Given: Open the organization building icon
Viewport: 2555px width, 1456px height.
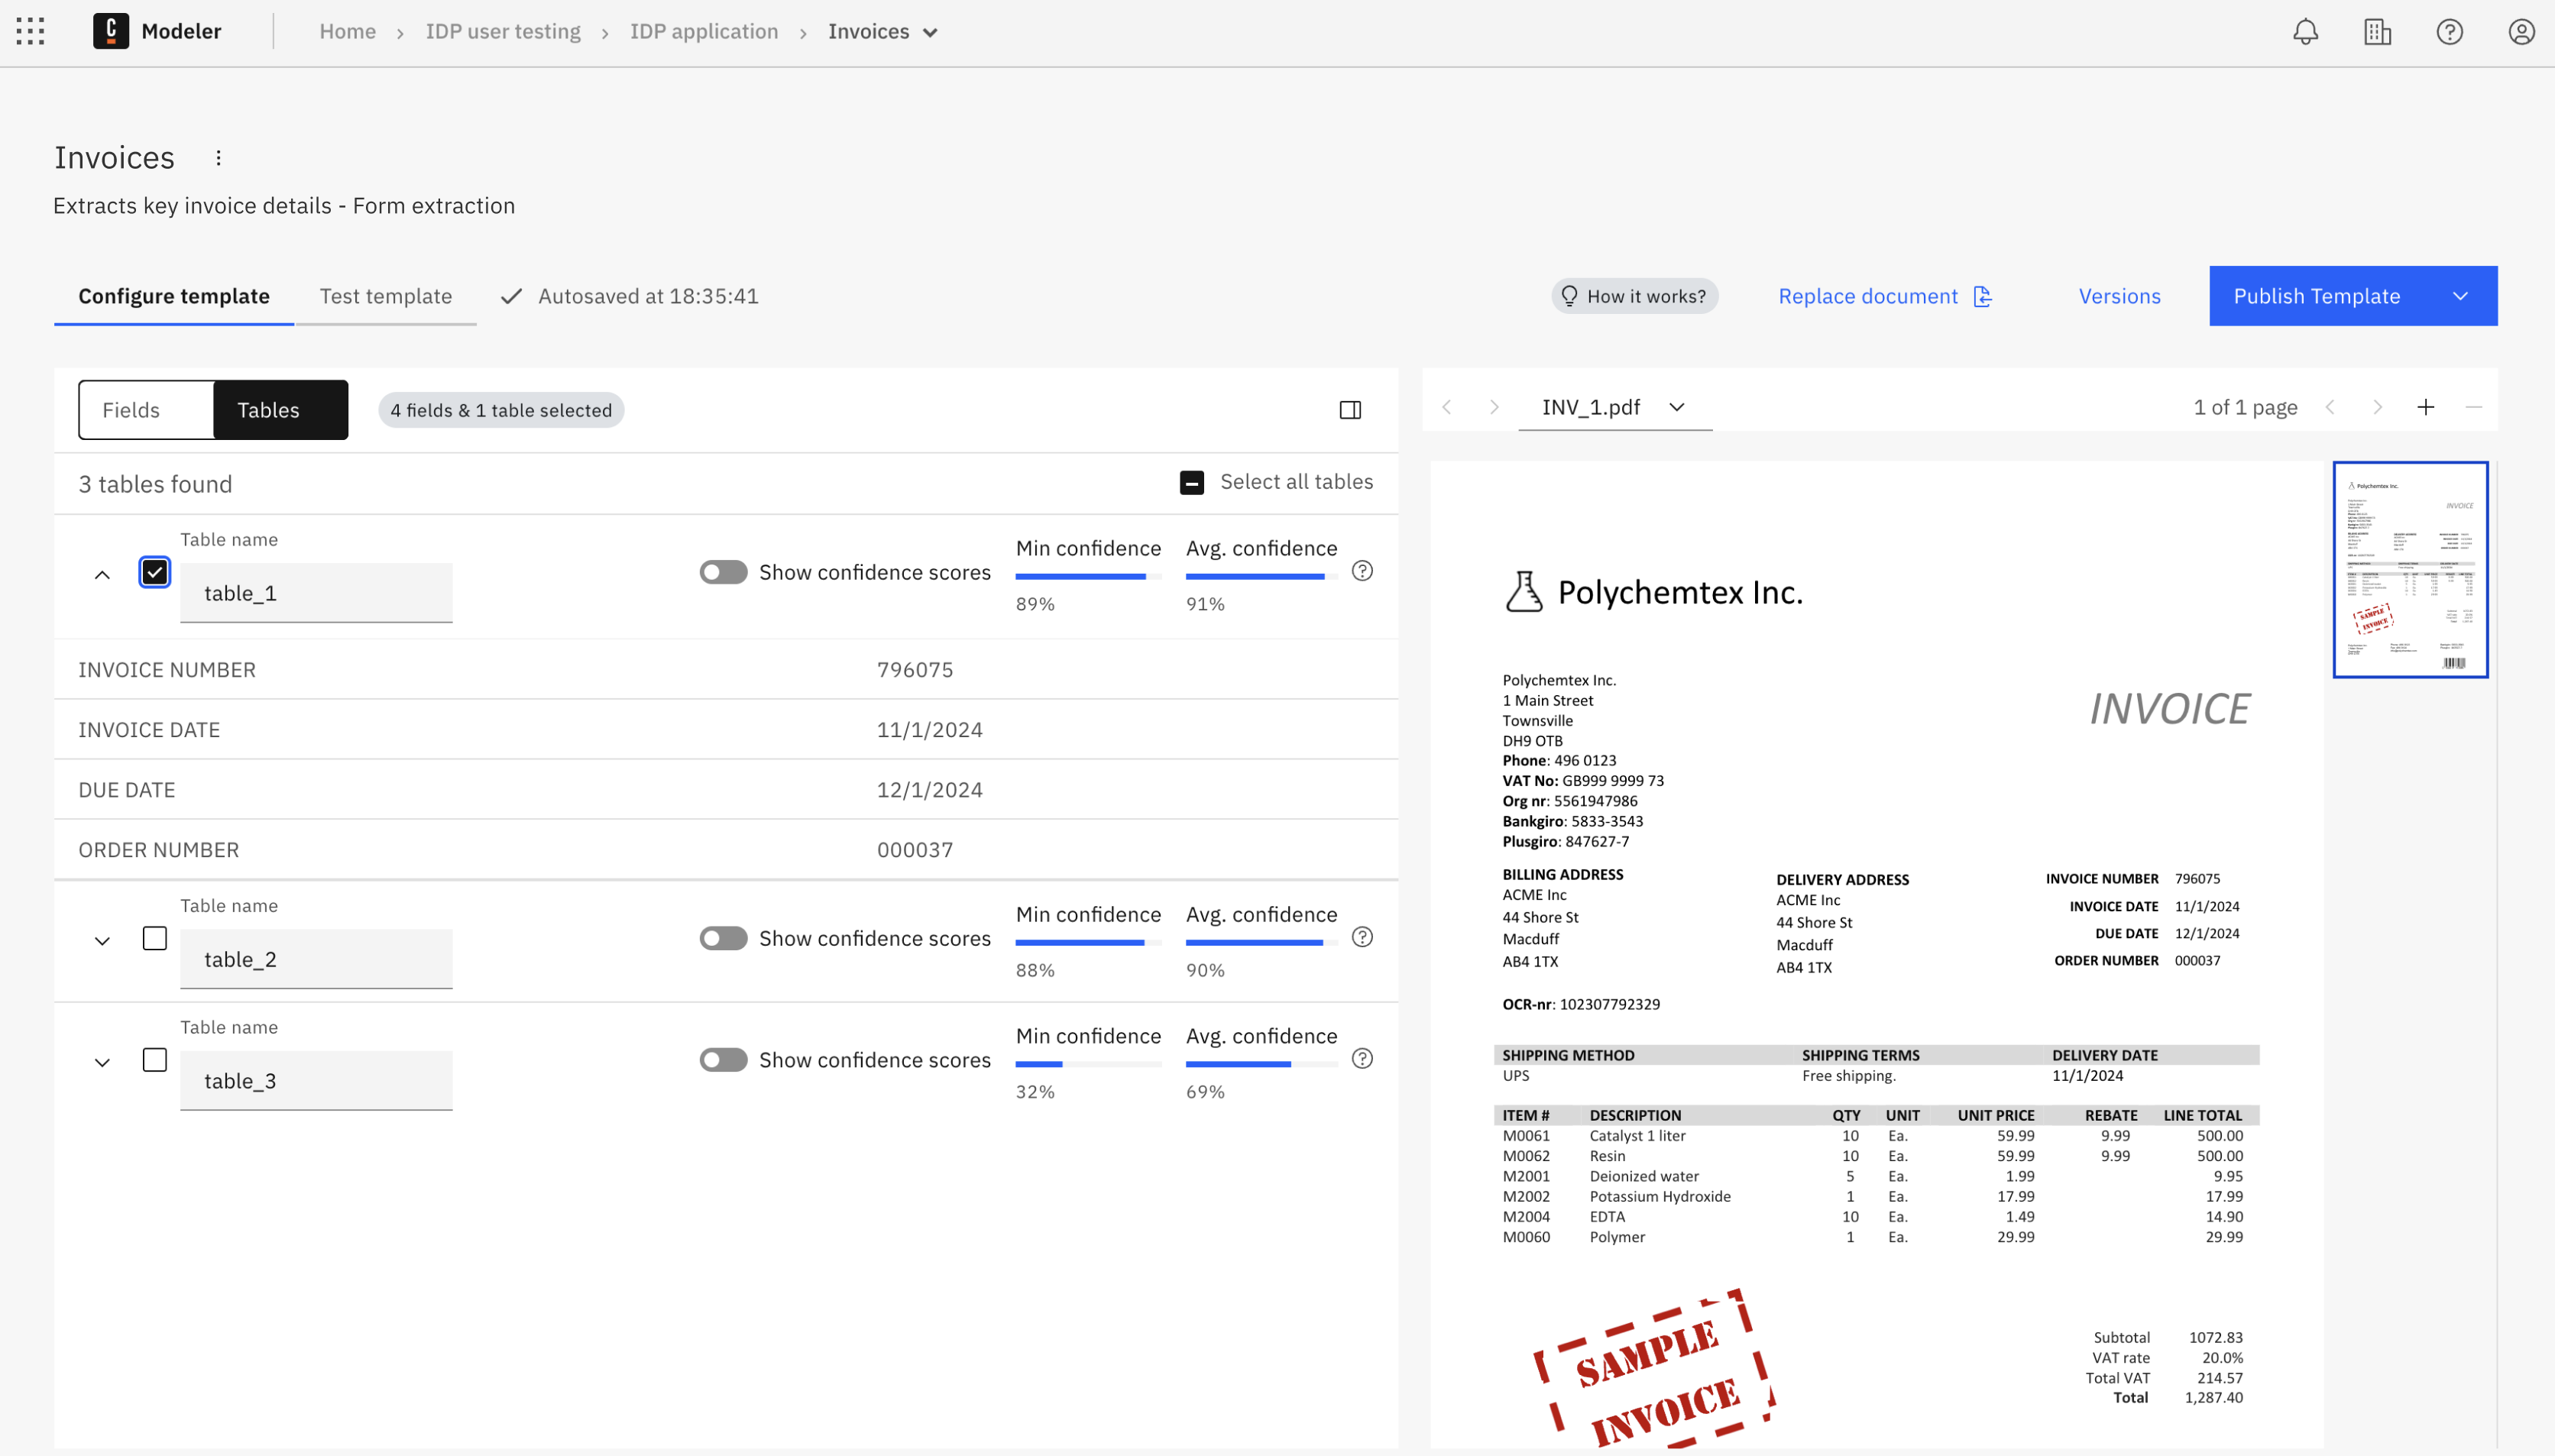Looking at the screenshot, I should 2377,32.
